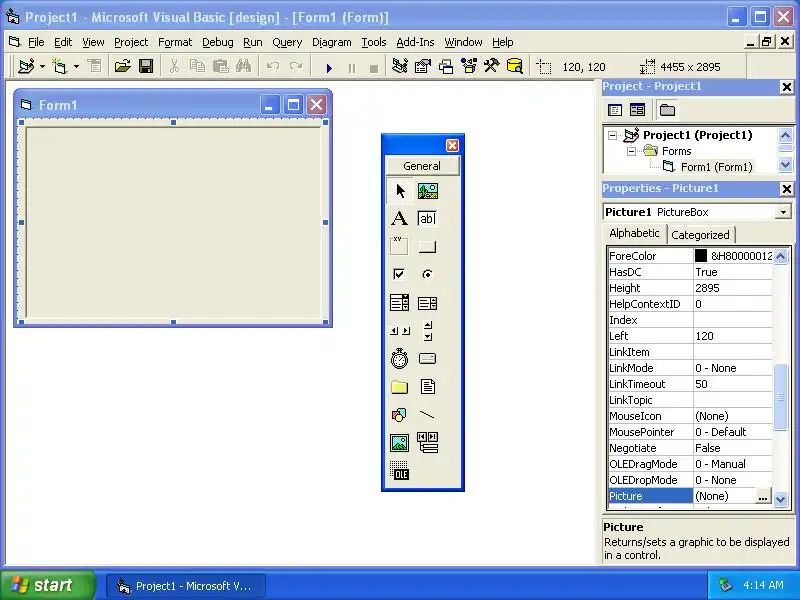Select the vertical scrollbar tool
Viewport: 800px width, 600px height.
coord(428,331)
